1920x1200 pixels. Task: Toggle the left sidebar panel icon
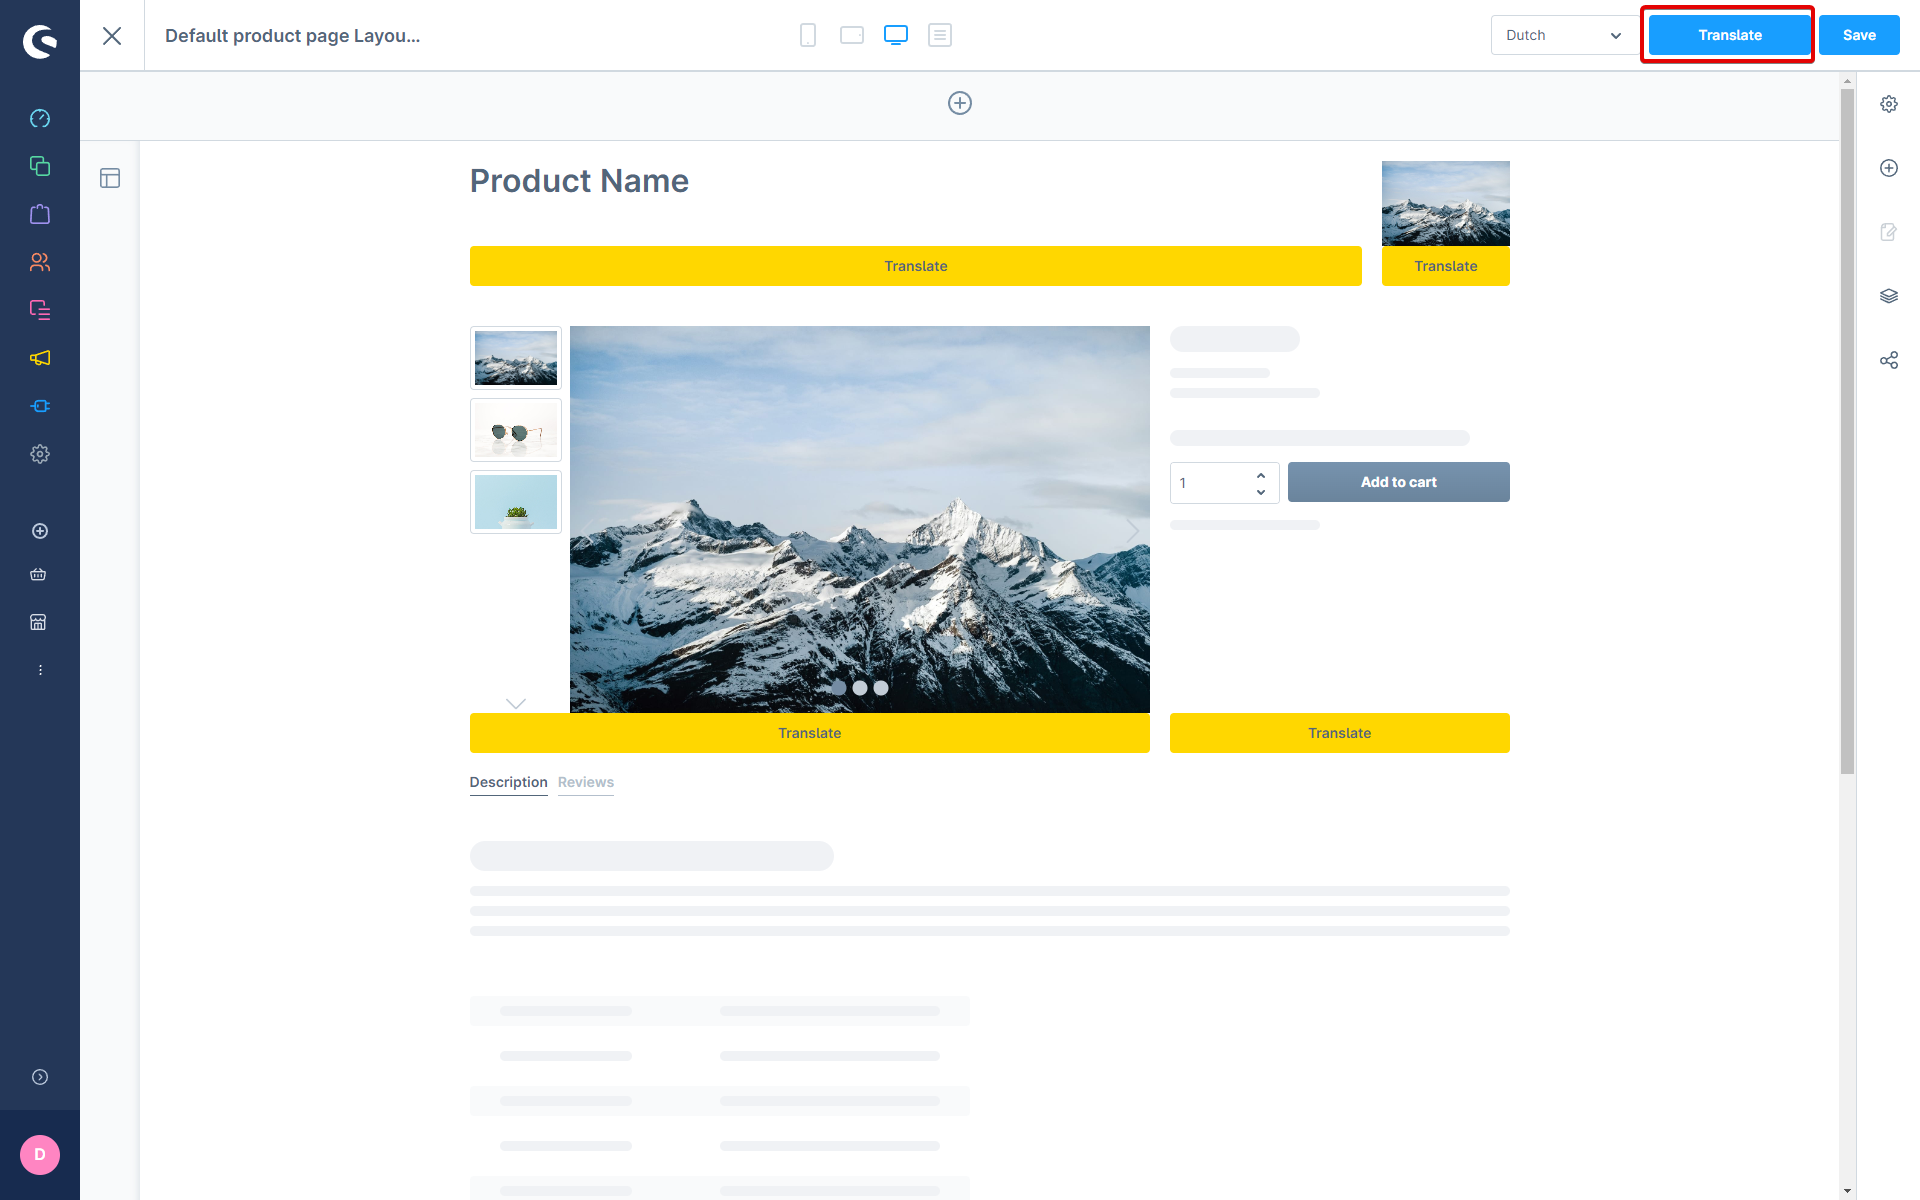(x=109, y=177)
